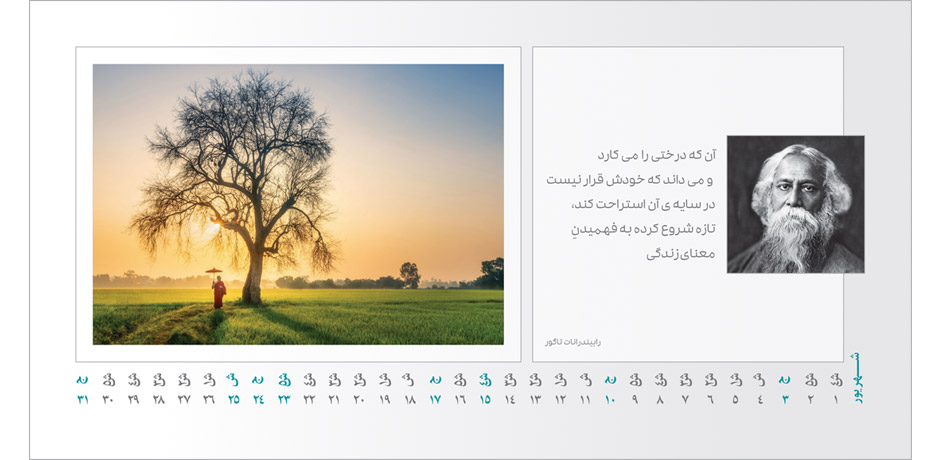Select date 28 (۲۸) on the calendar
This screenshot has height=460, width=940.
[x=158, y=400]
